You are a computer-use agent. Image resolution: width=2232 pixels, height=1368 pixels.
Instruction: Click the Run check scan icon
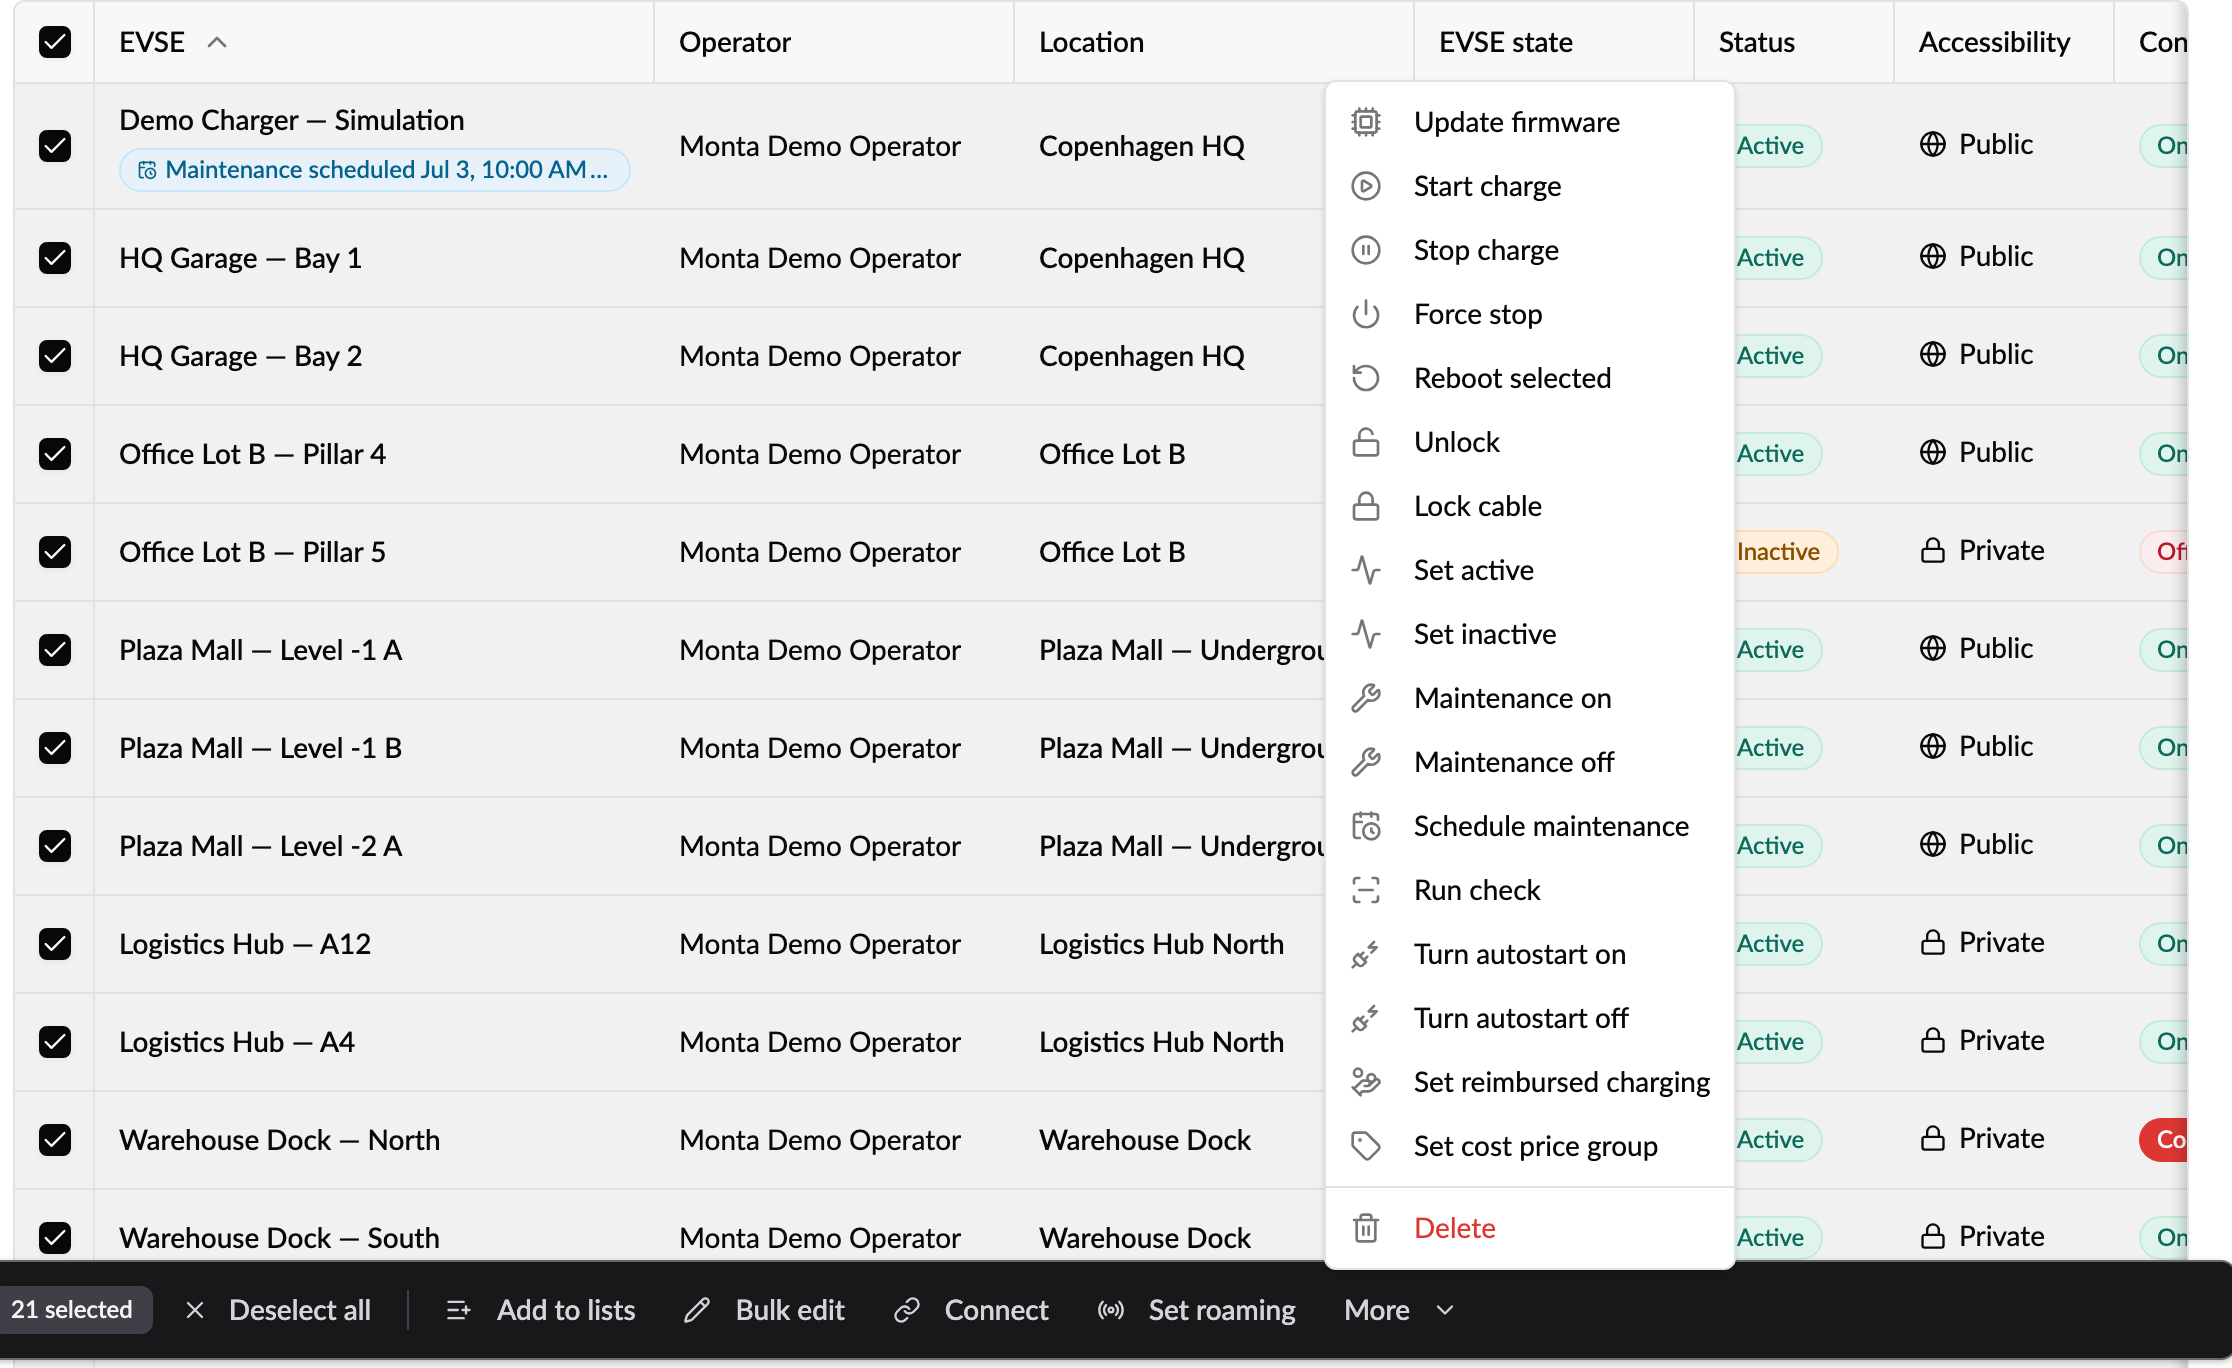tap(1366, 890)
